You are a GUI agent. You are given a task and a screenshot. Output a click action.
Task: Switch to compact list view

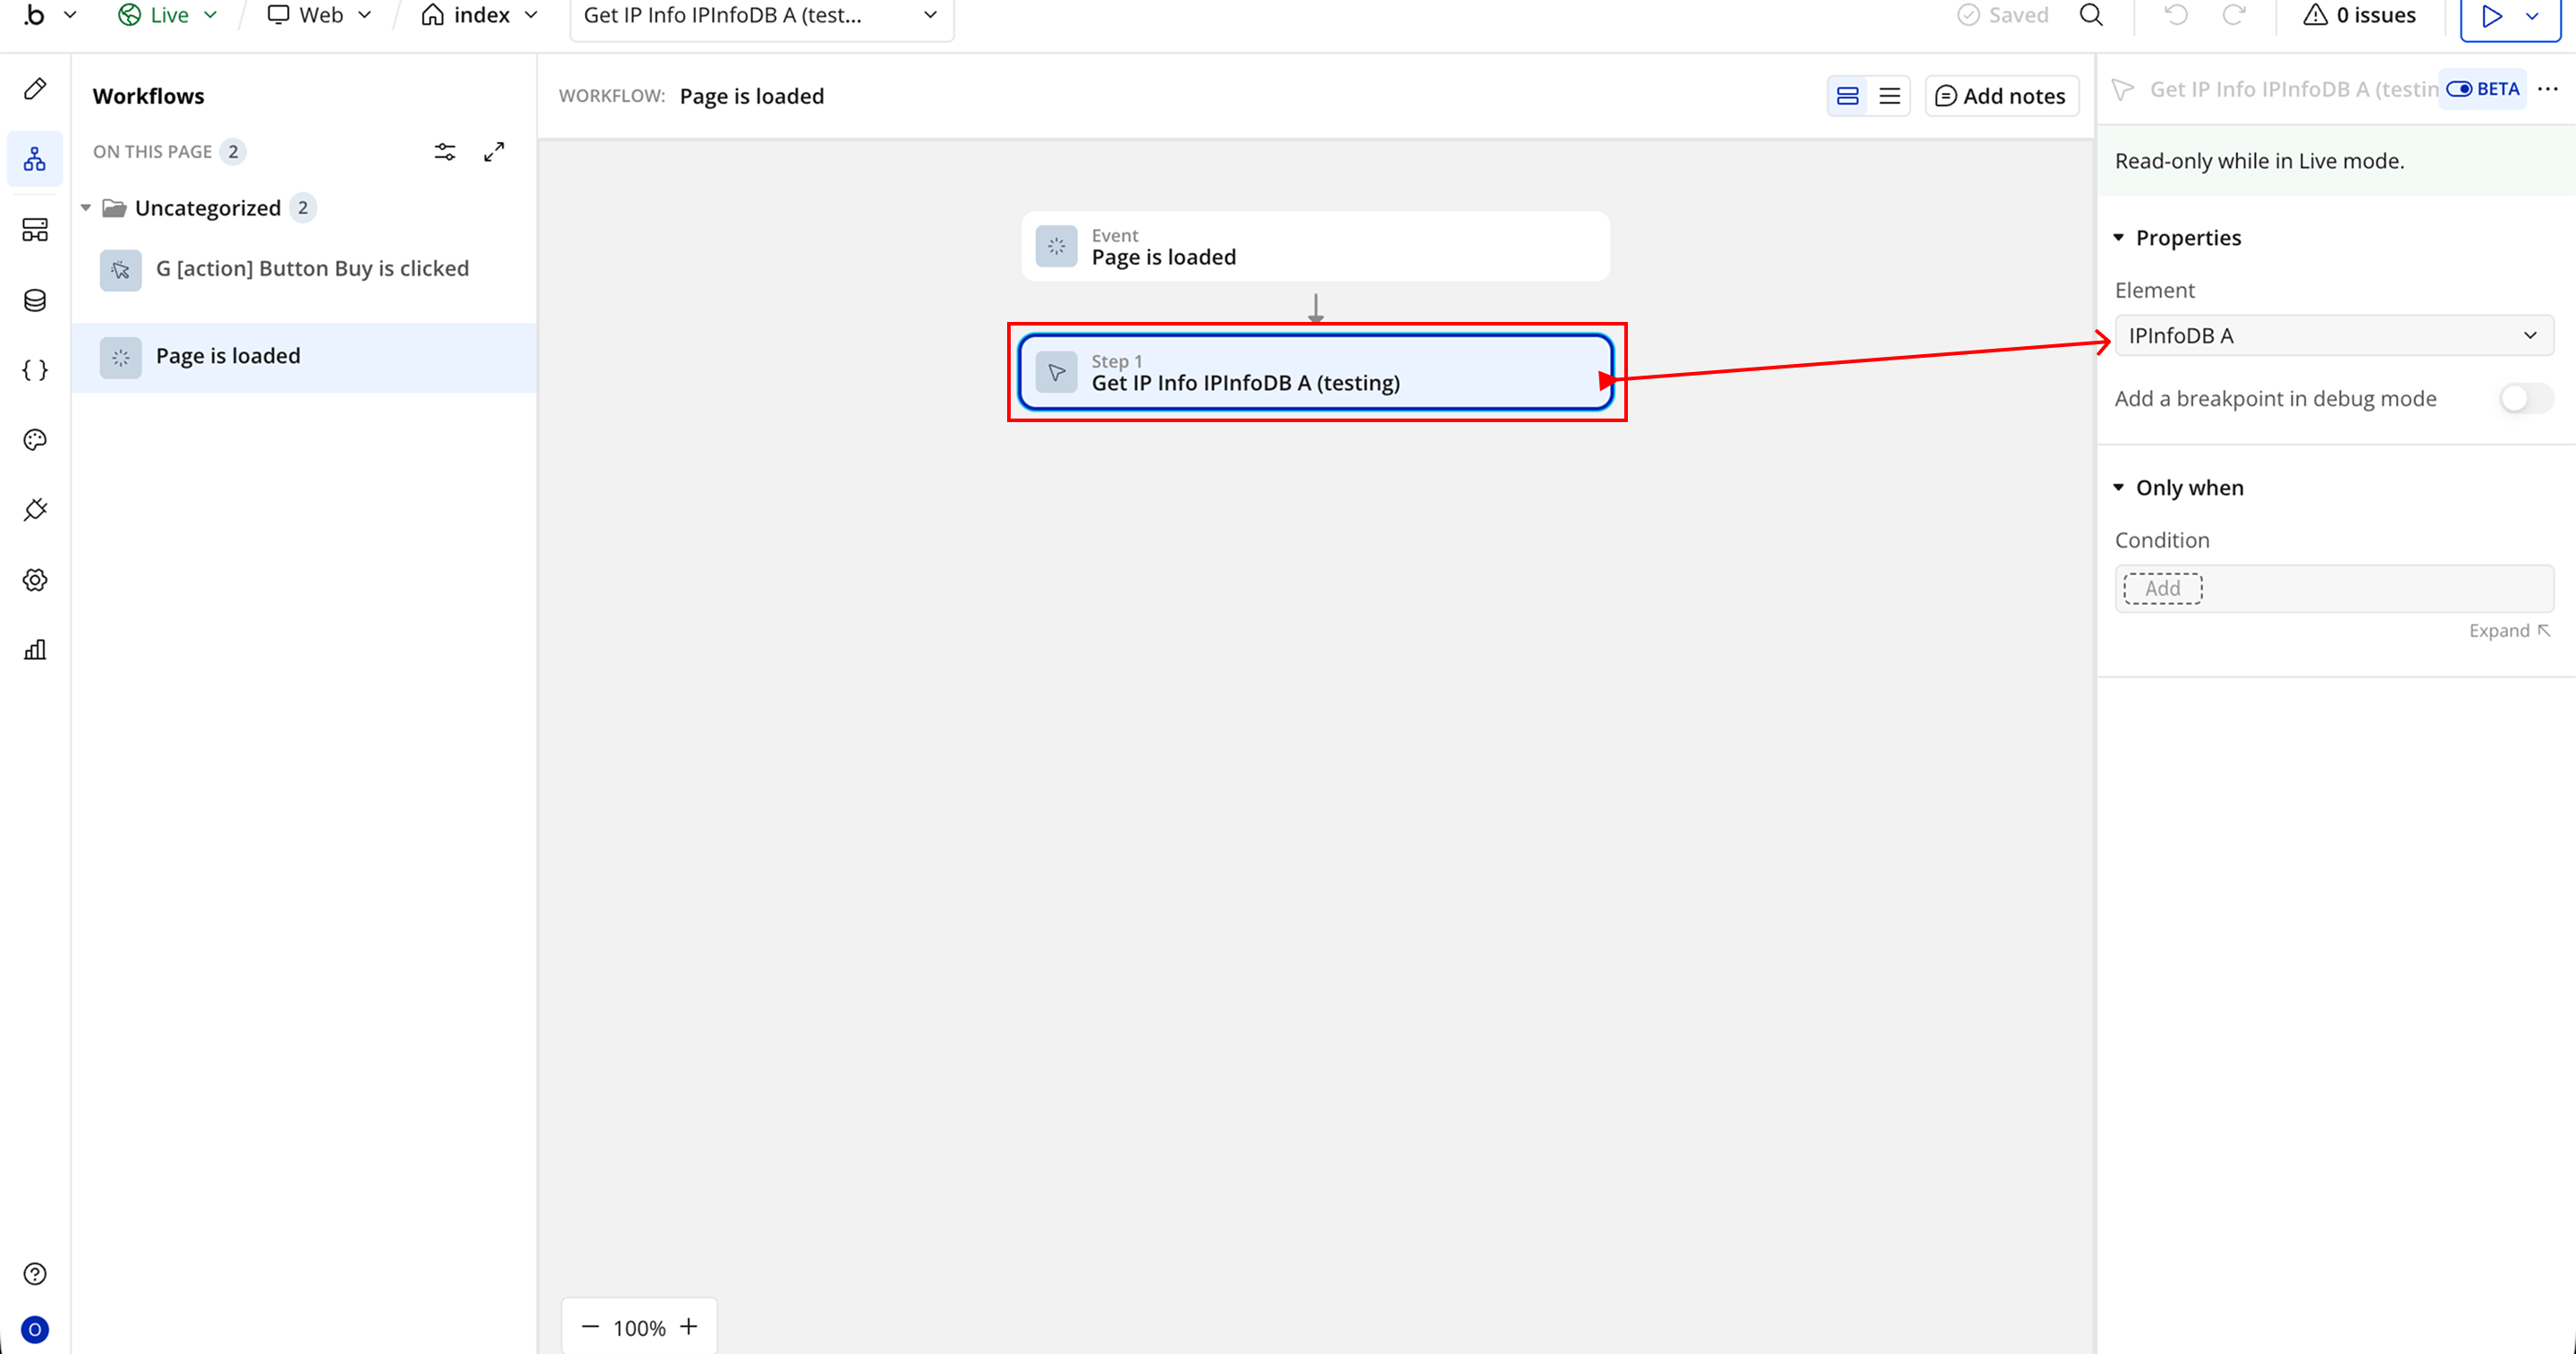[1889, 96]
